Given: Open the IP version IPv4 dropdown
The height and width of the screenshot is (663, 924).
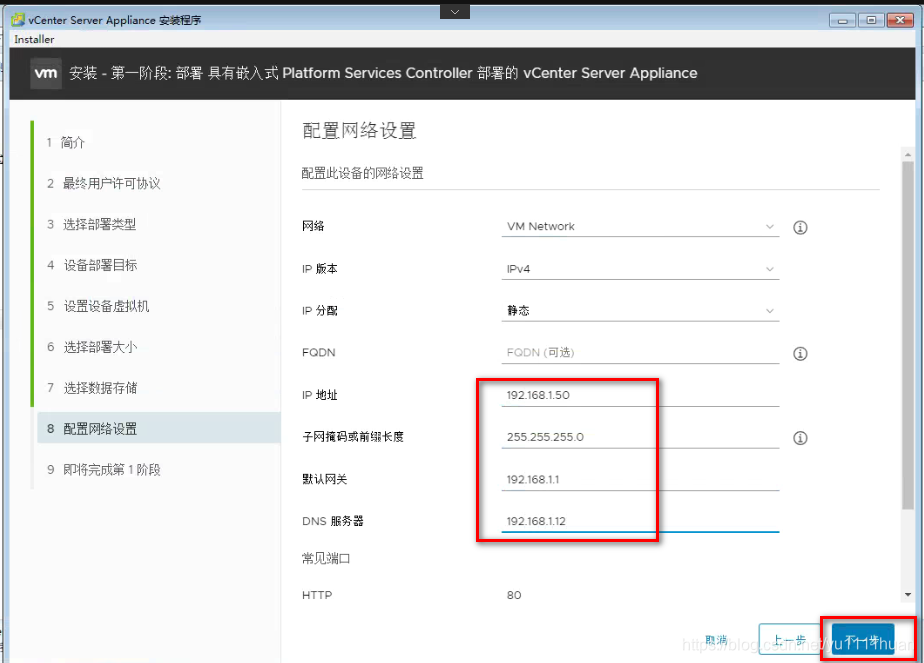Looking at the screenshot, I should pyautogui.click(x=640, y=269).
